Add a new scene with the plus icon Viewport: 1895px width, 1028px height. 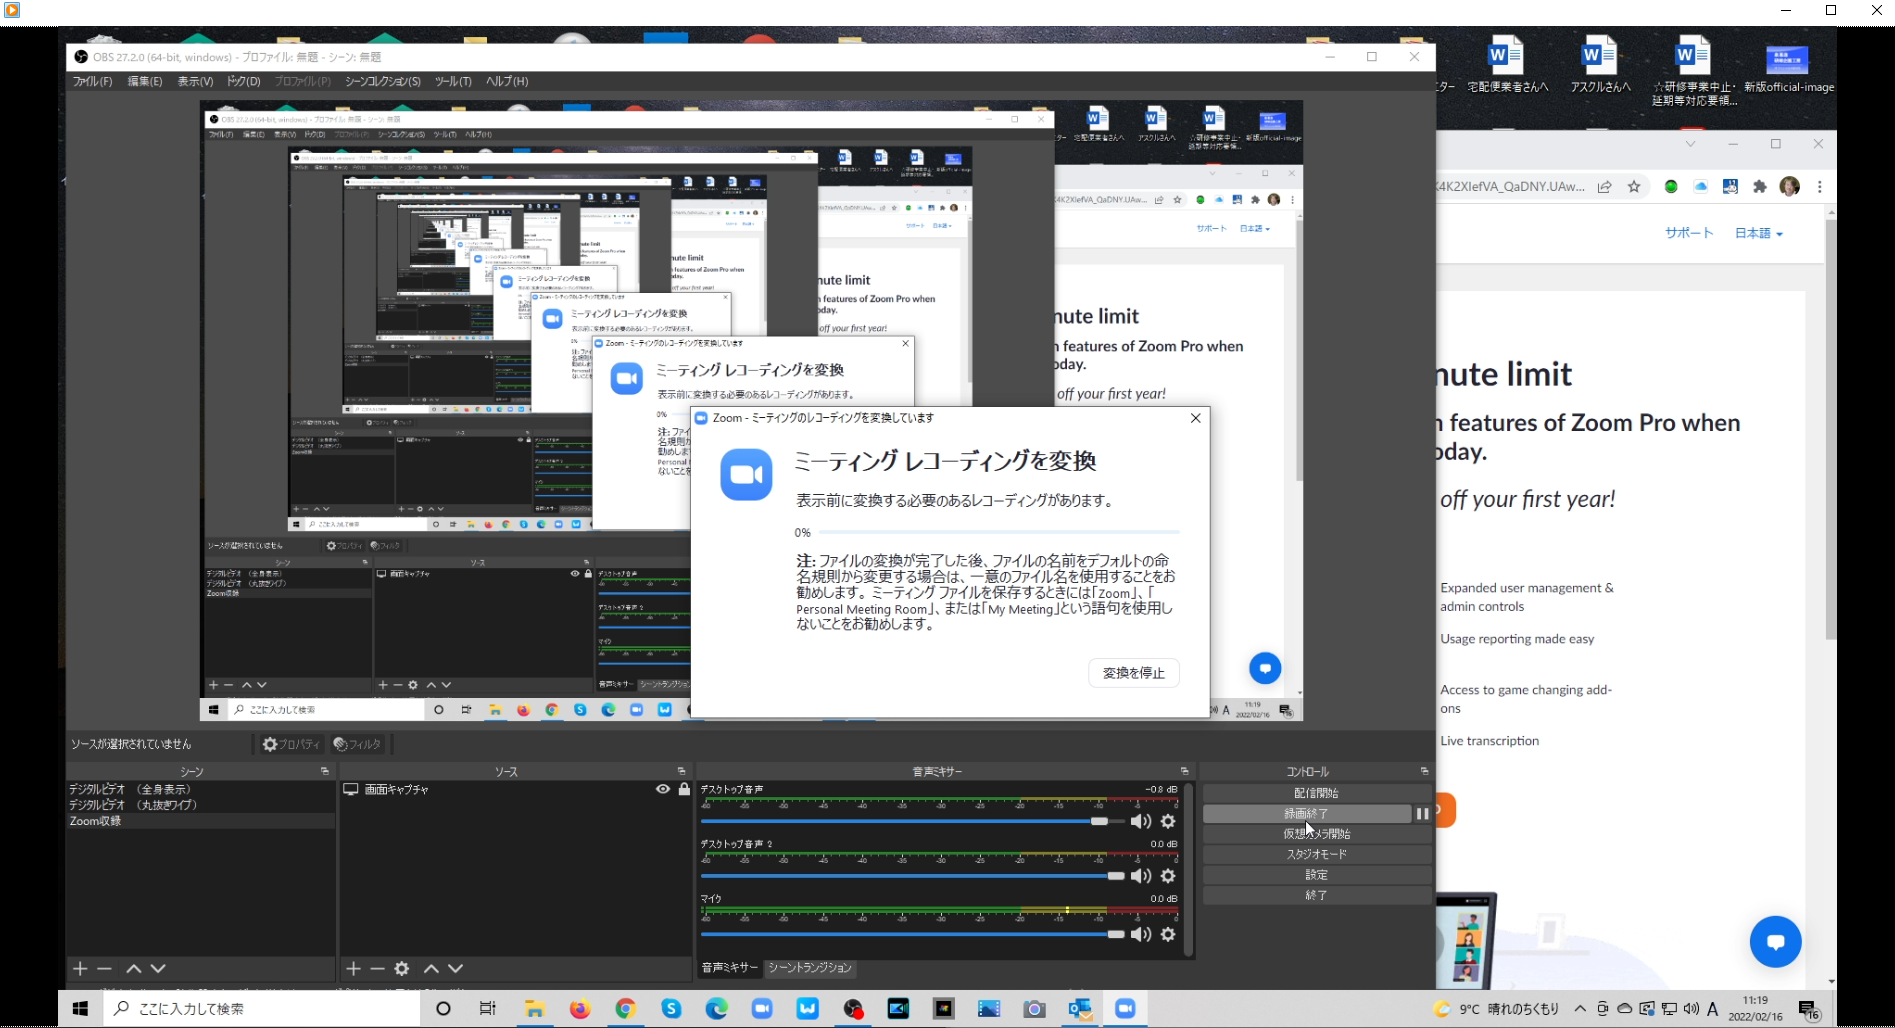coord(80,969)
